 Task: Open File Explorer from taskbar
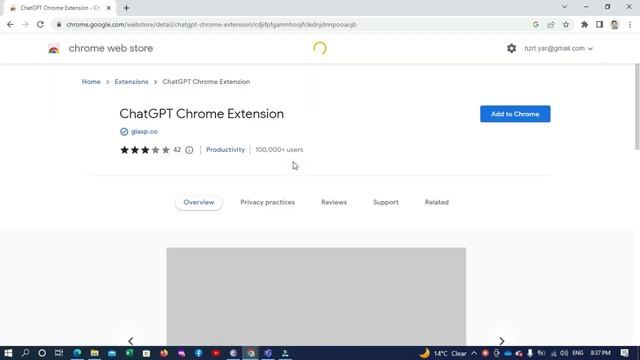pos(95,353)
